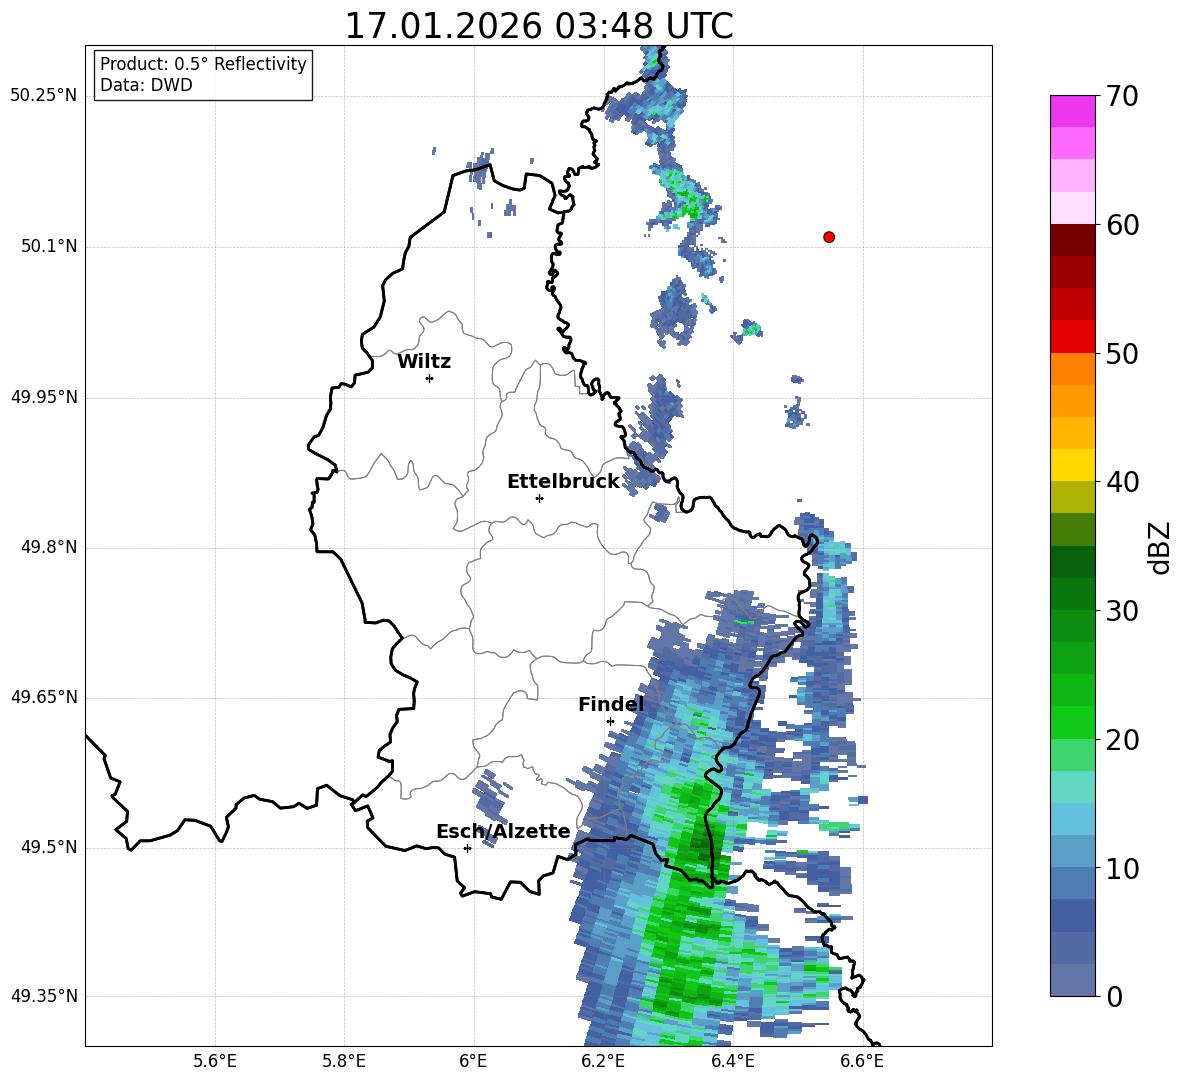The width and height of the screenshot is (1184, 1081).
Task: Click the 49.65°N latitude label
Action: 44,697
